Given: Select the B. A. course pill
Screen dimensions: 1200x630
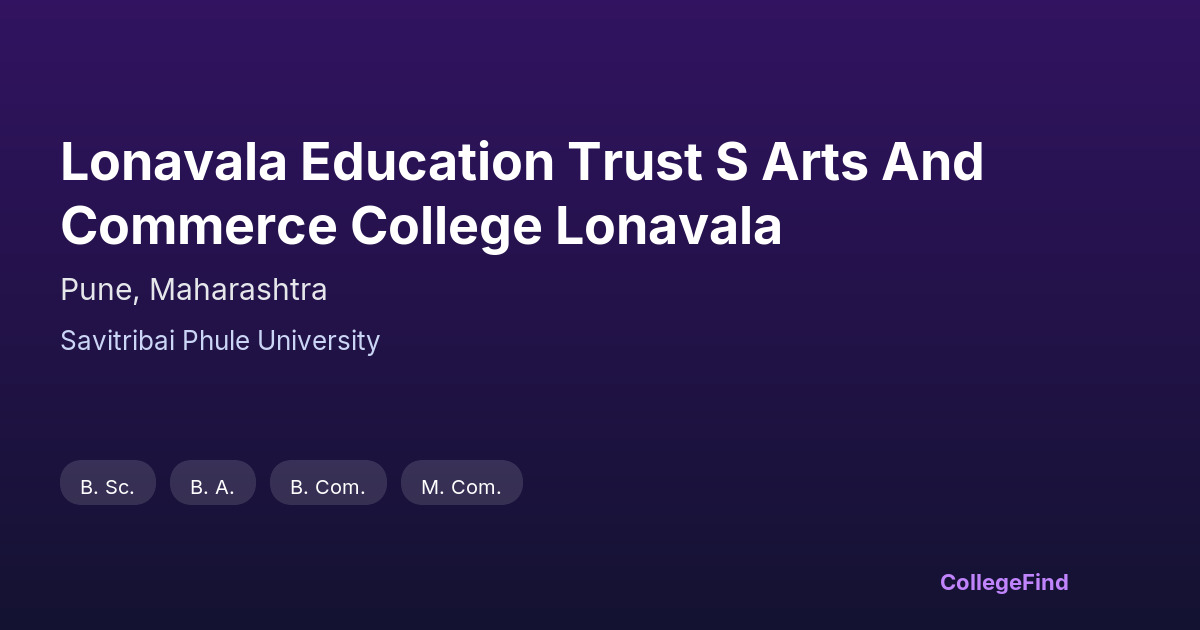Looking at the screenshot, I should (x=213, y=487).
